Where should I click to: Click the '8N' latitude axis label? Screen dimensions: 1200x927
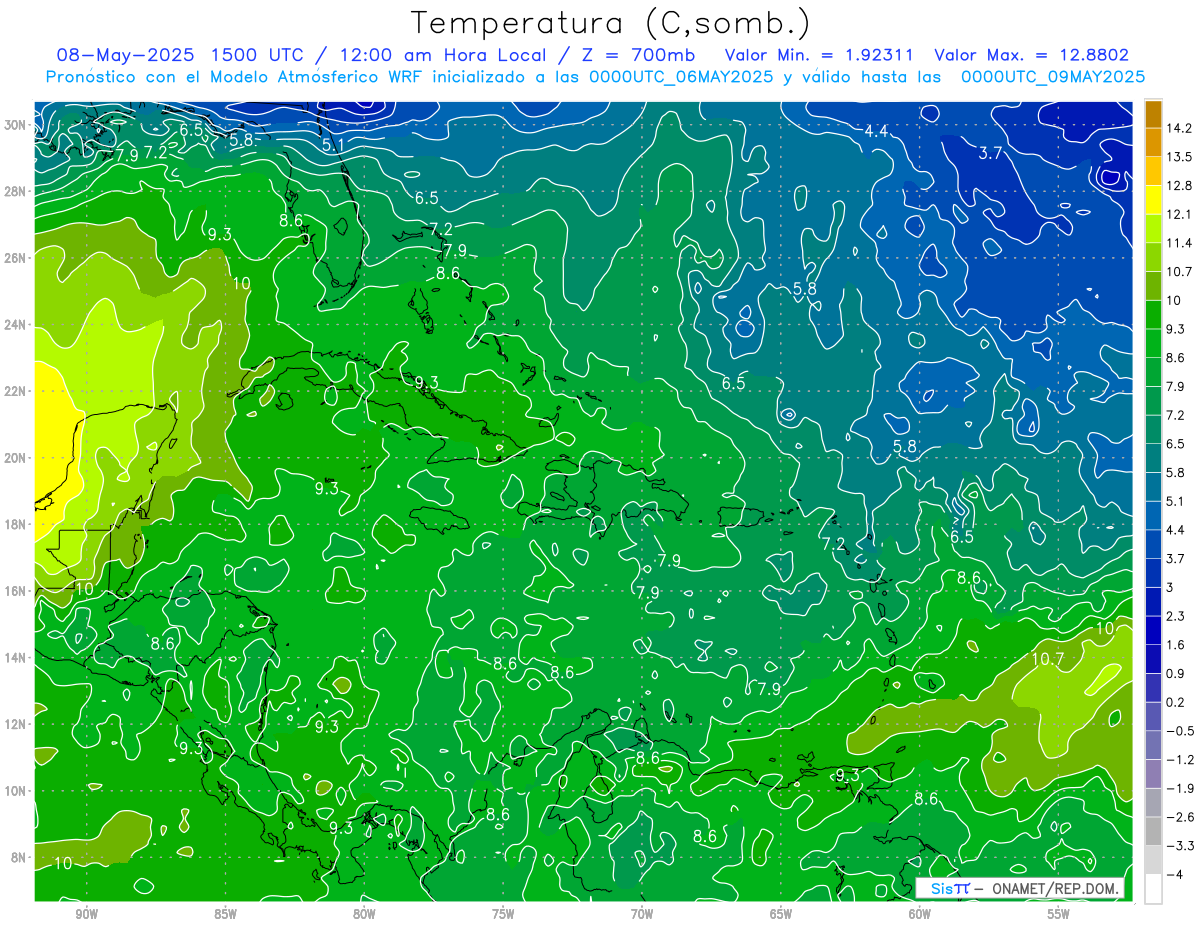pos(18,857)
